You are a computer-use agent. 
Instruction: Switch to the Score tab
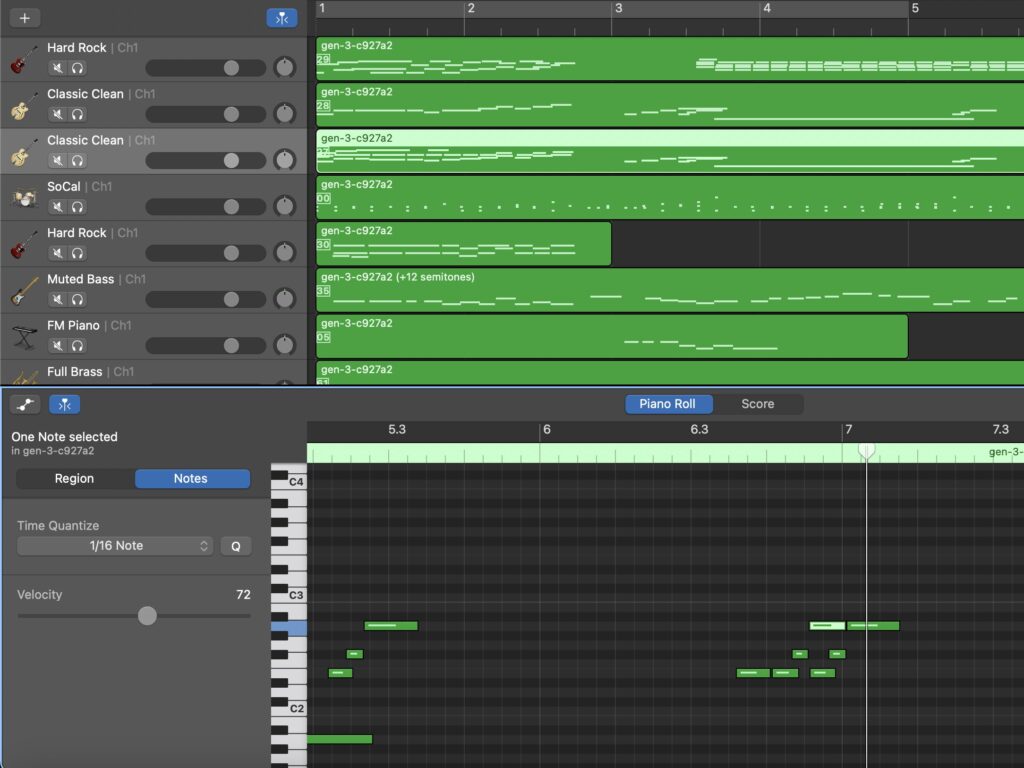click(757, 404)
